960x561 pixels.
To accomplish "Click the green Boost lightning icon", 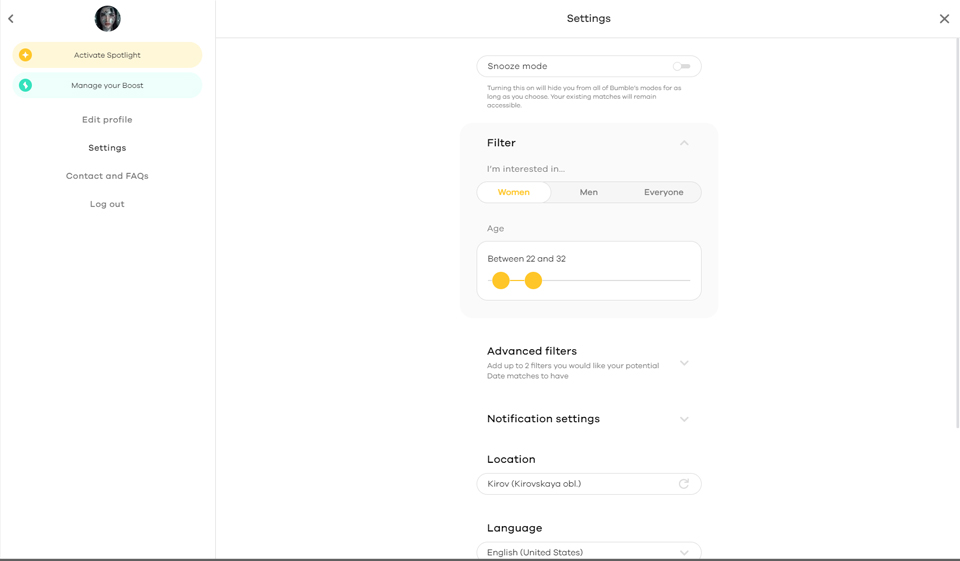I will (x=26, y=85).
